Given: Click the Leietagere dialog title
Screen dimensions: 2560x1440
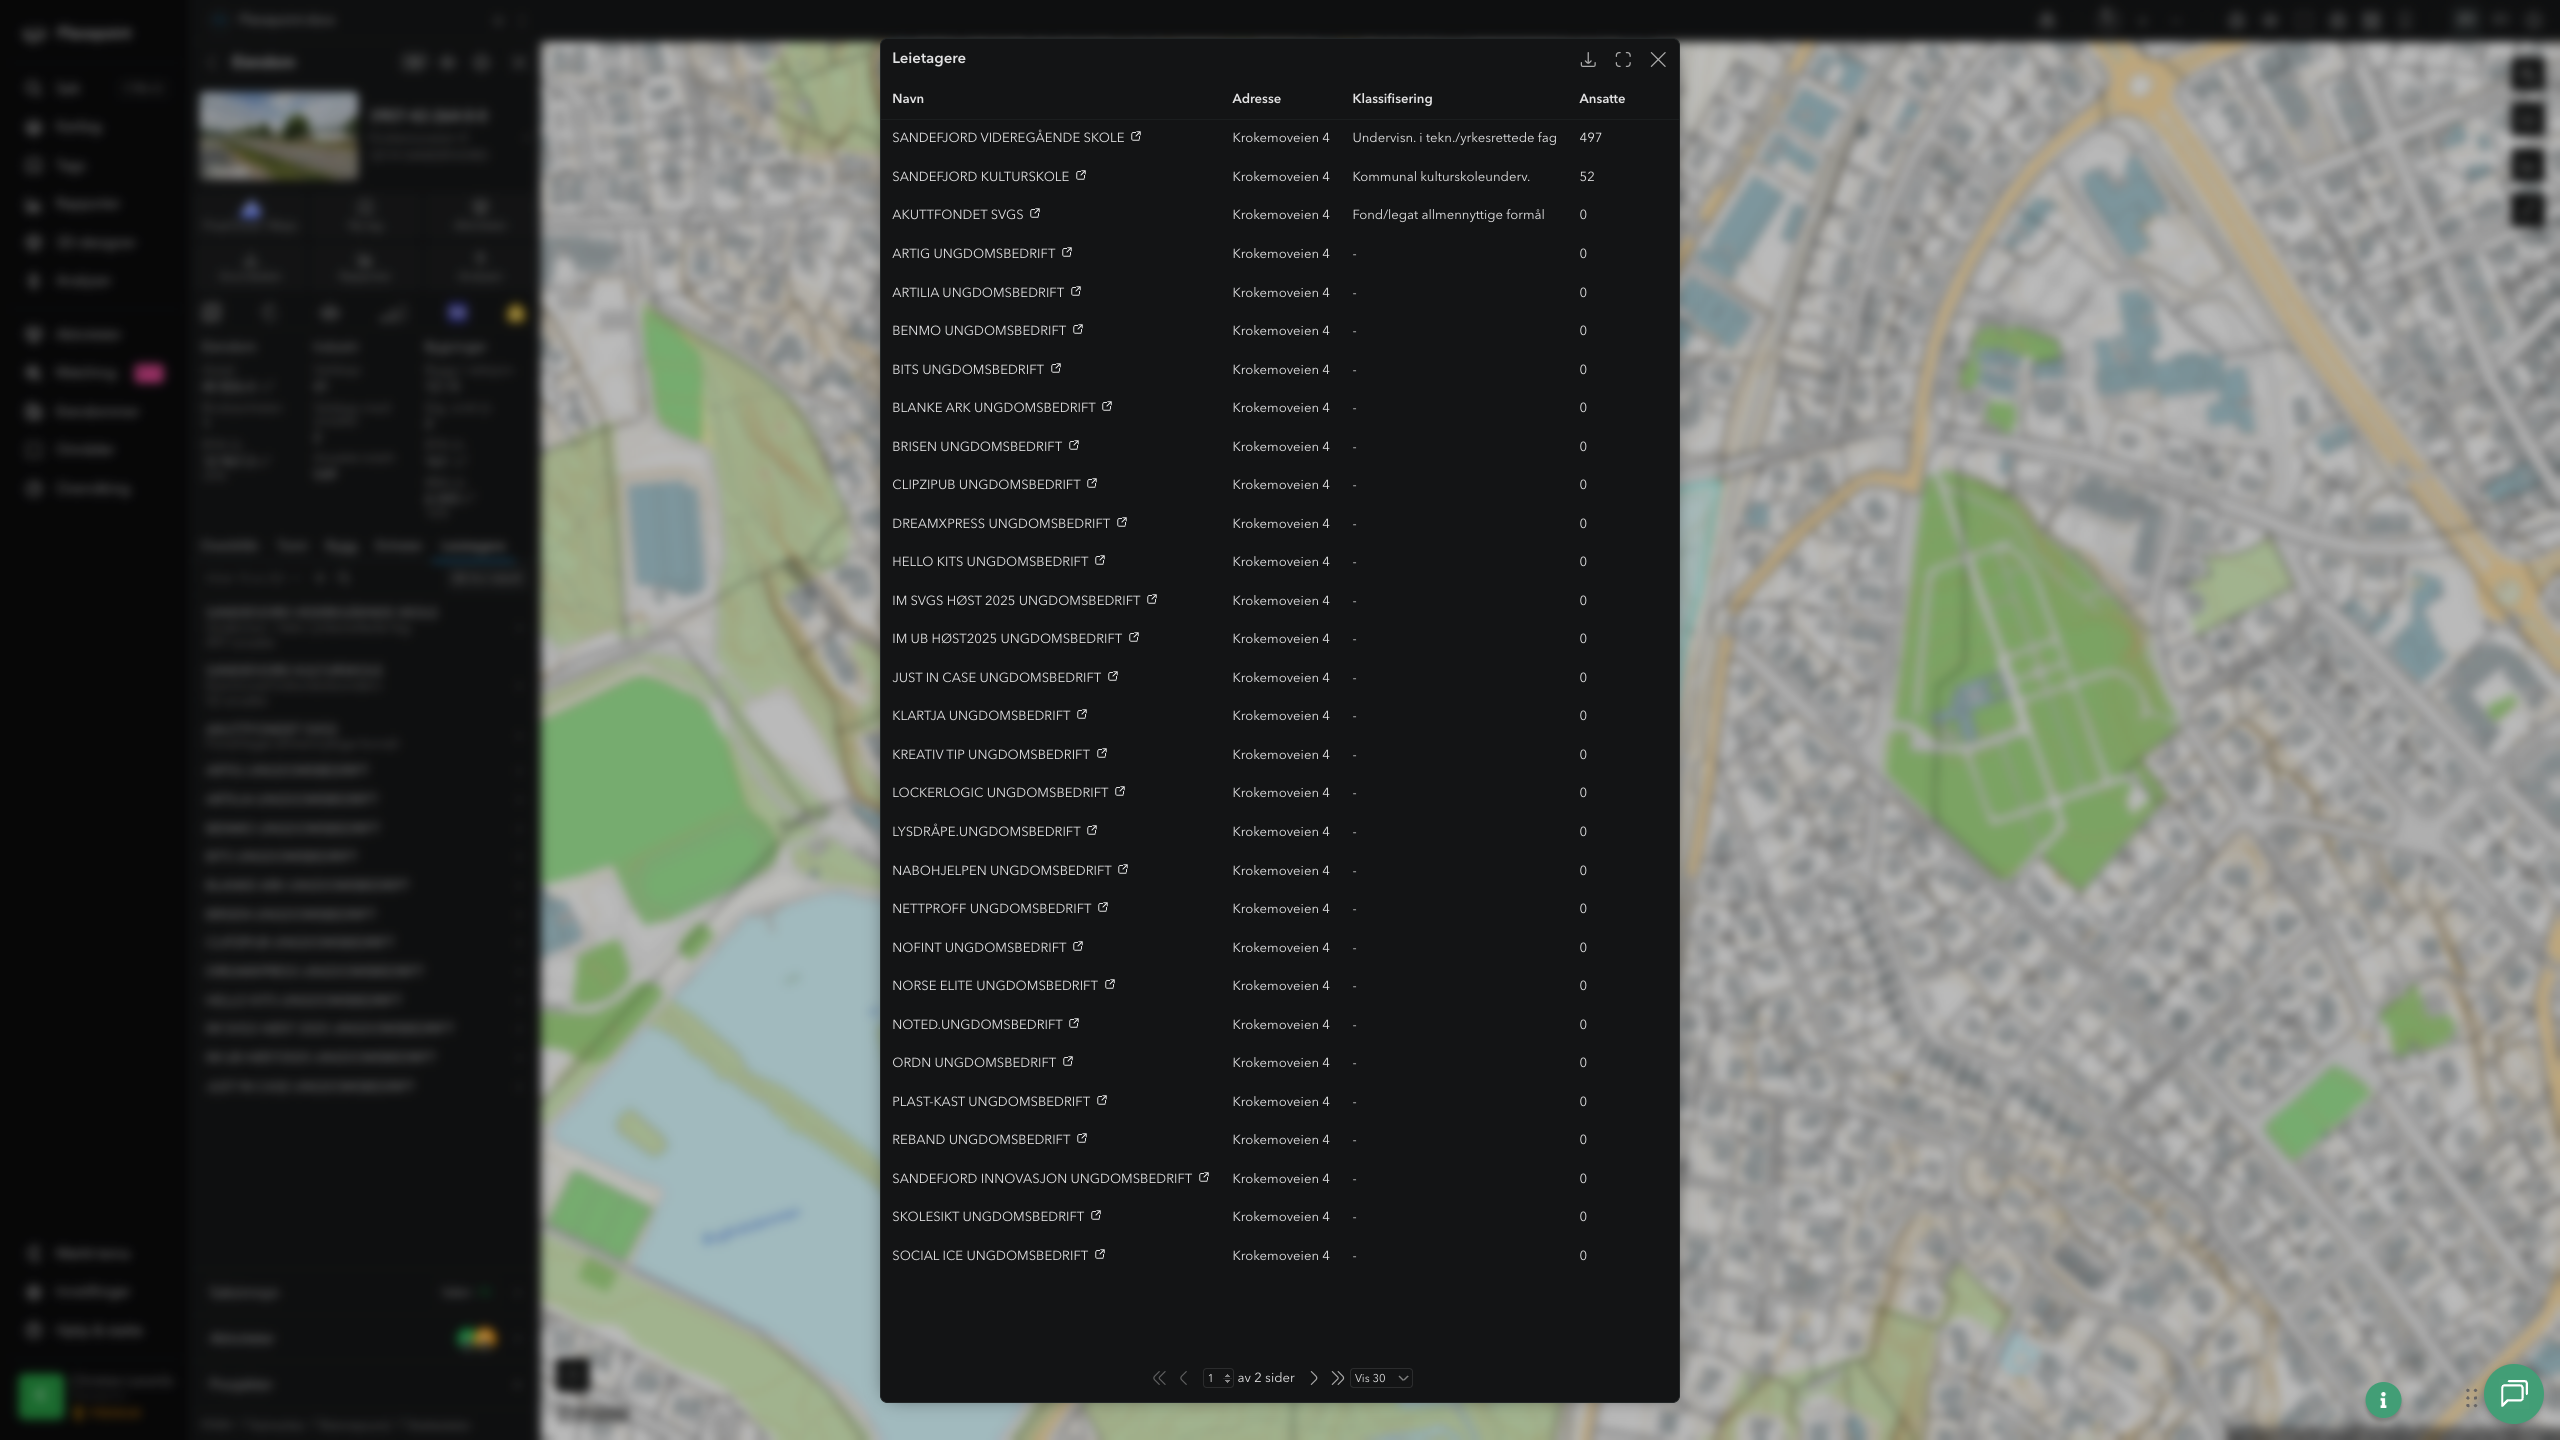Looking at the screenshot, I should point(929,58).
